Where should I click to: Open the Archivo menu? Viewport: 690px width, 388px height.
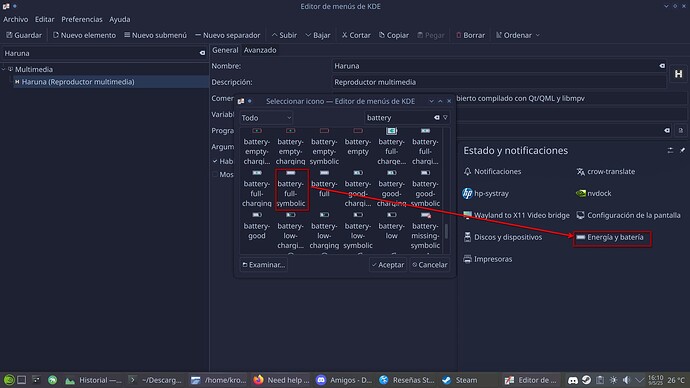[15, 19]
